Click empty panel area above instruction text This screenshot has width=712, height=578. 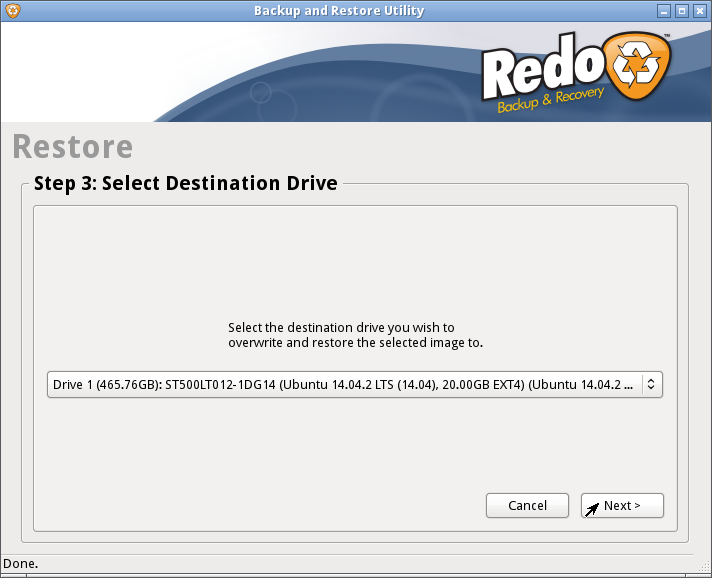(355, 260)
